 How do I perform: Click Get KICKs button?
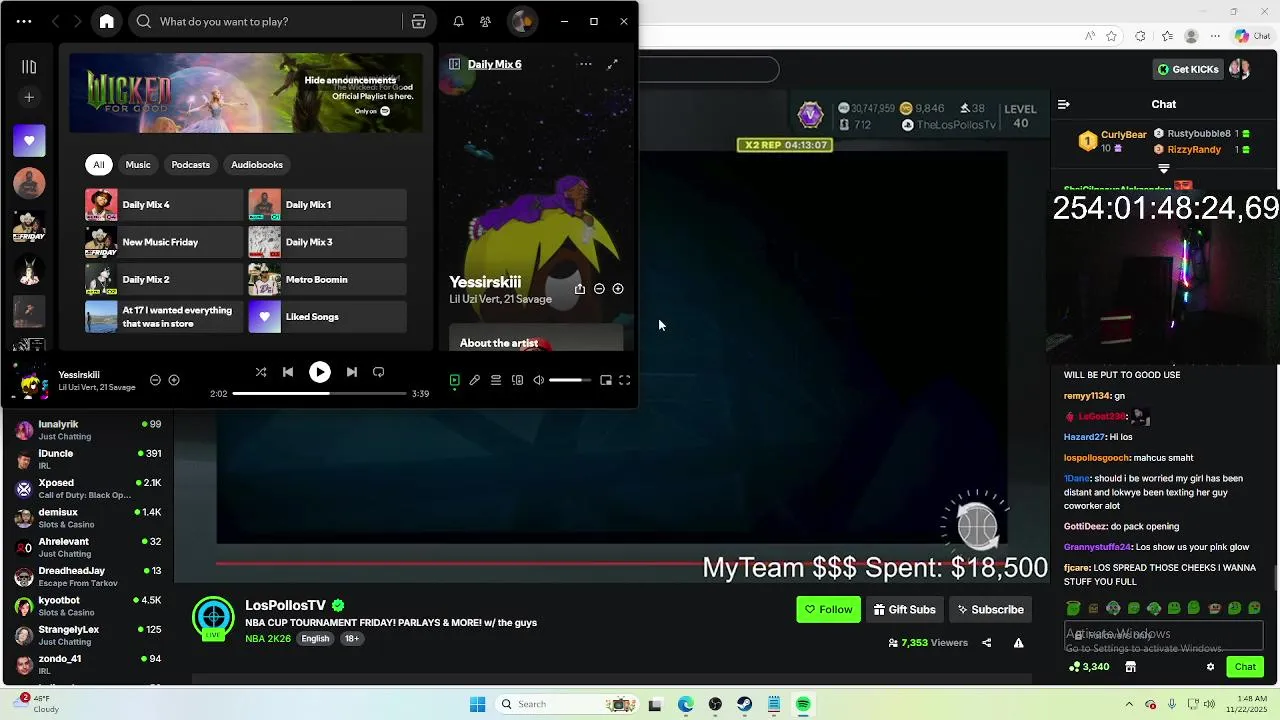pyautogui.click(x=1188, y=69)
